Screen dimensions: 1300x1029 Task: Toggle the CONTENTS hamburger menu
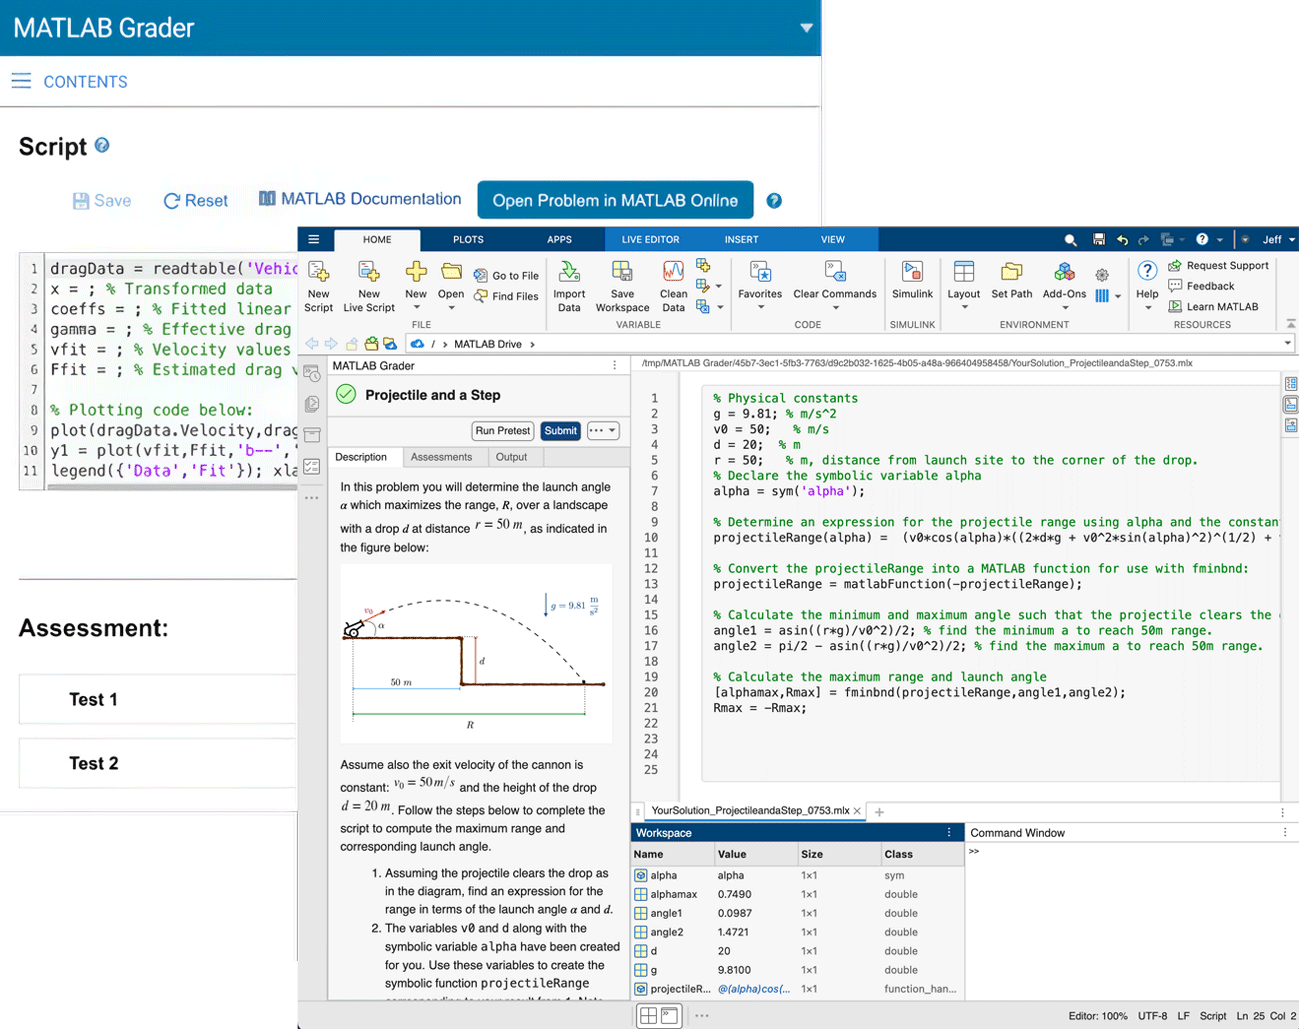point(21,81)
